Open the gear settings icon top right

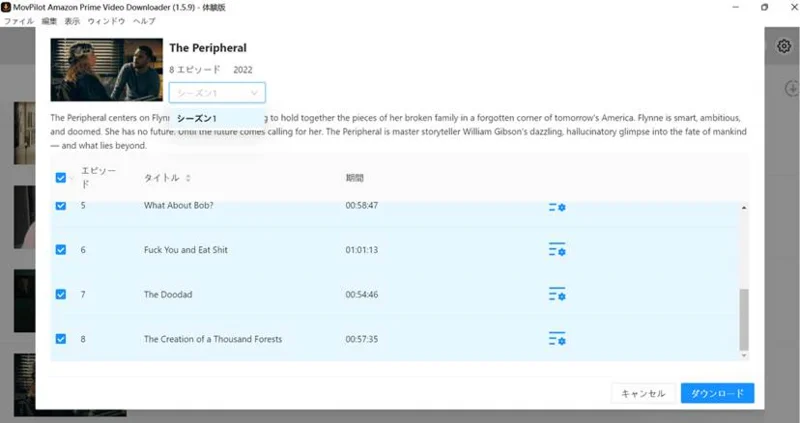click(784, 46)
